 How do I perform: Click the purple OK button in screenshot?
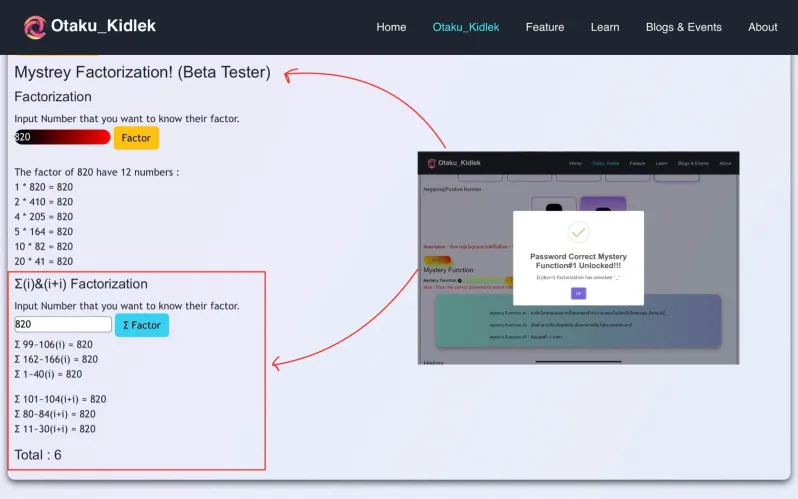578,293
